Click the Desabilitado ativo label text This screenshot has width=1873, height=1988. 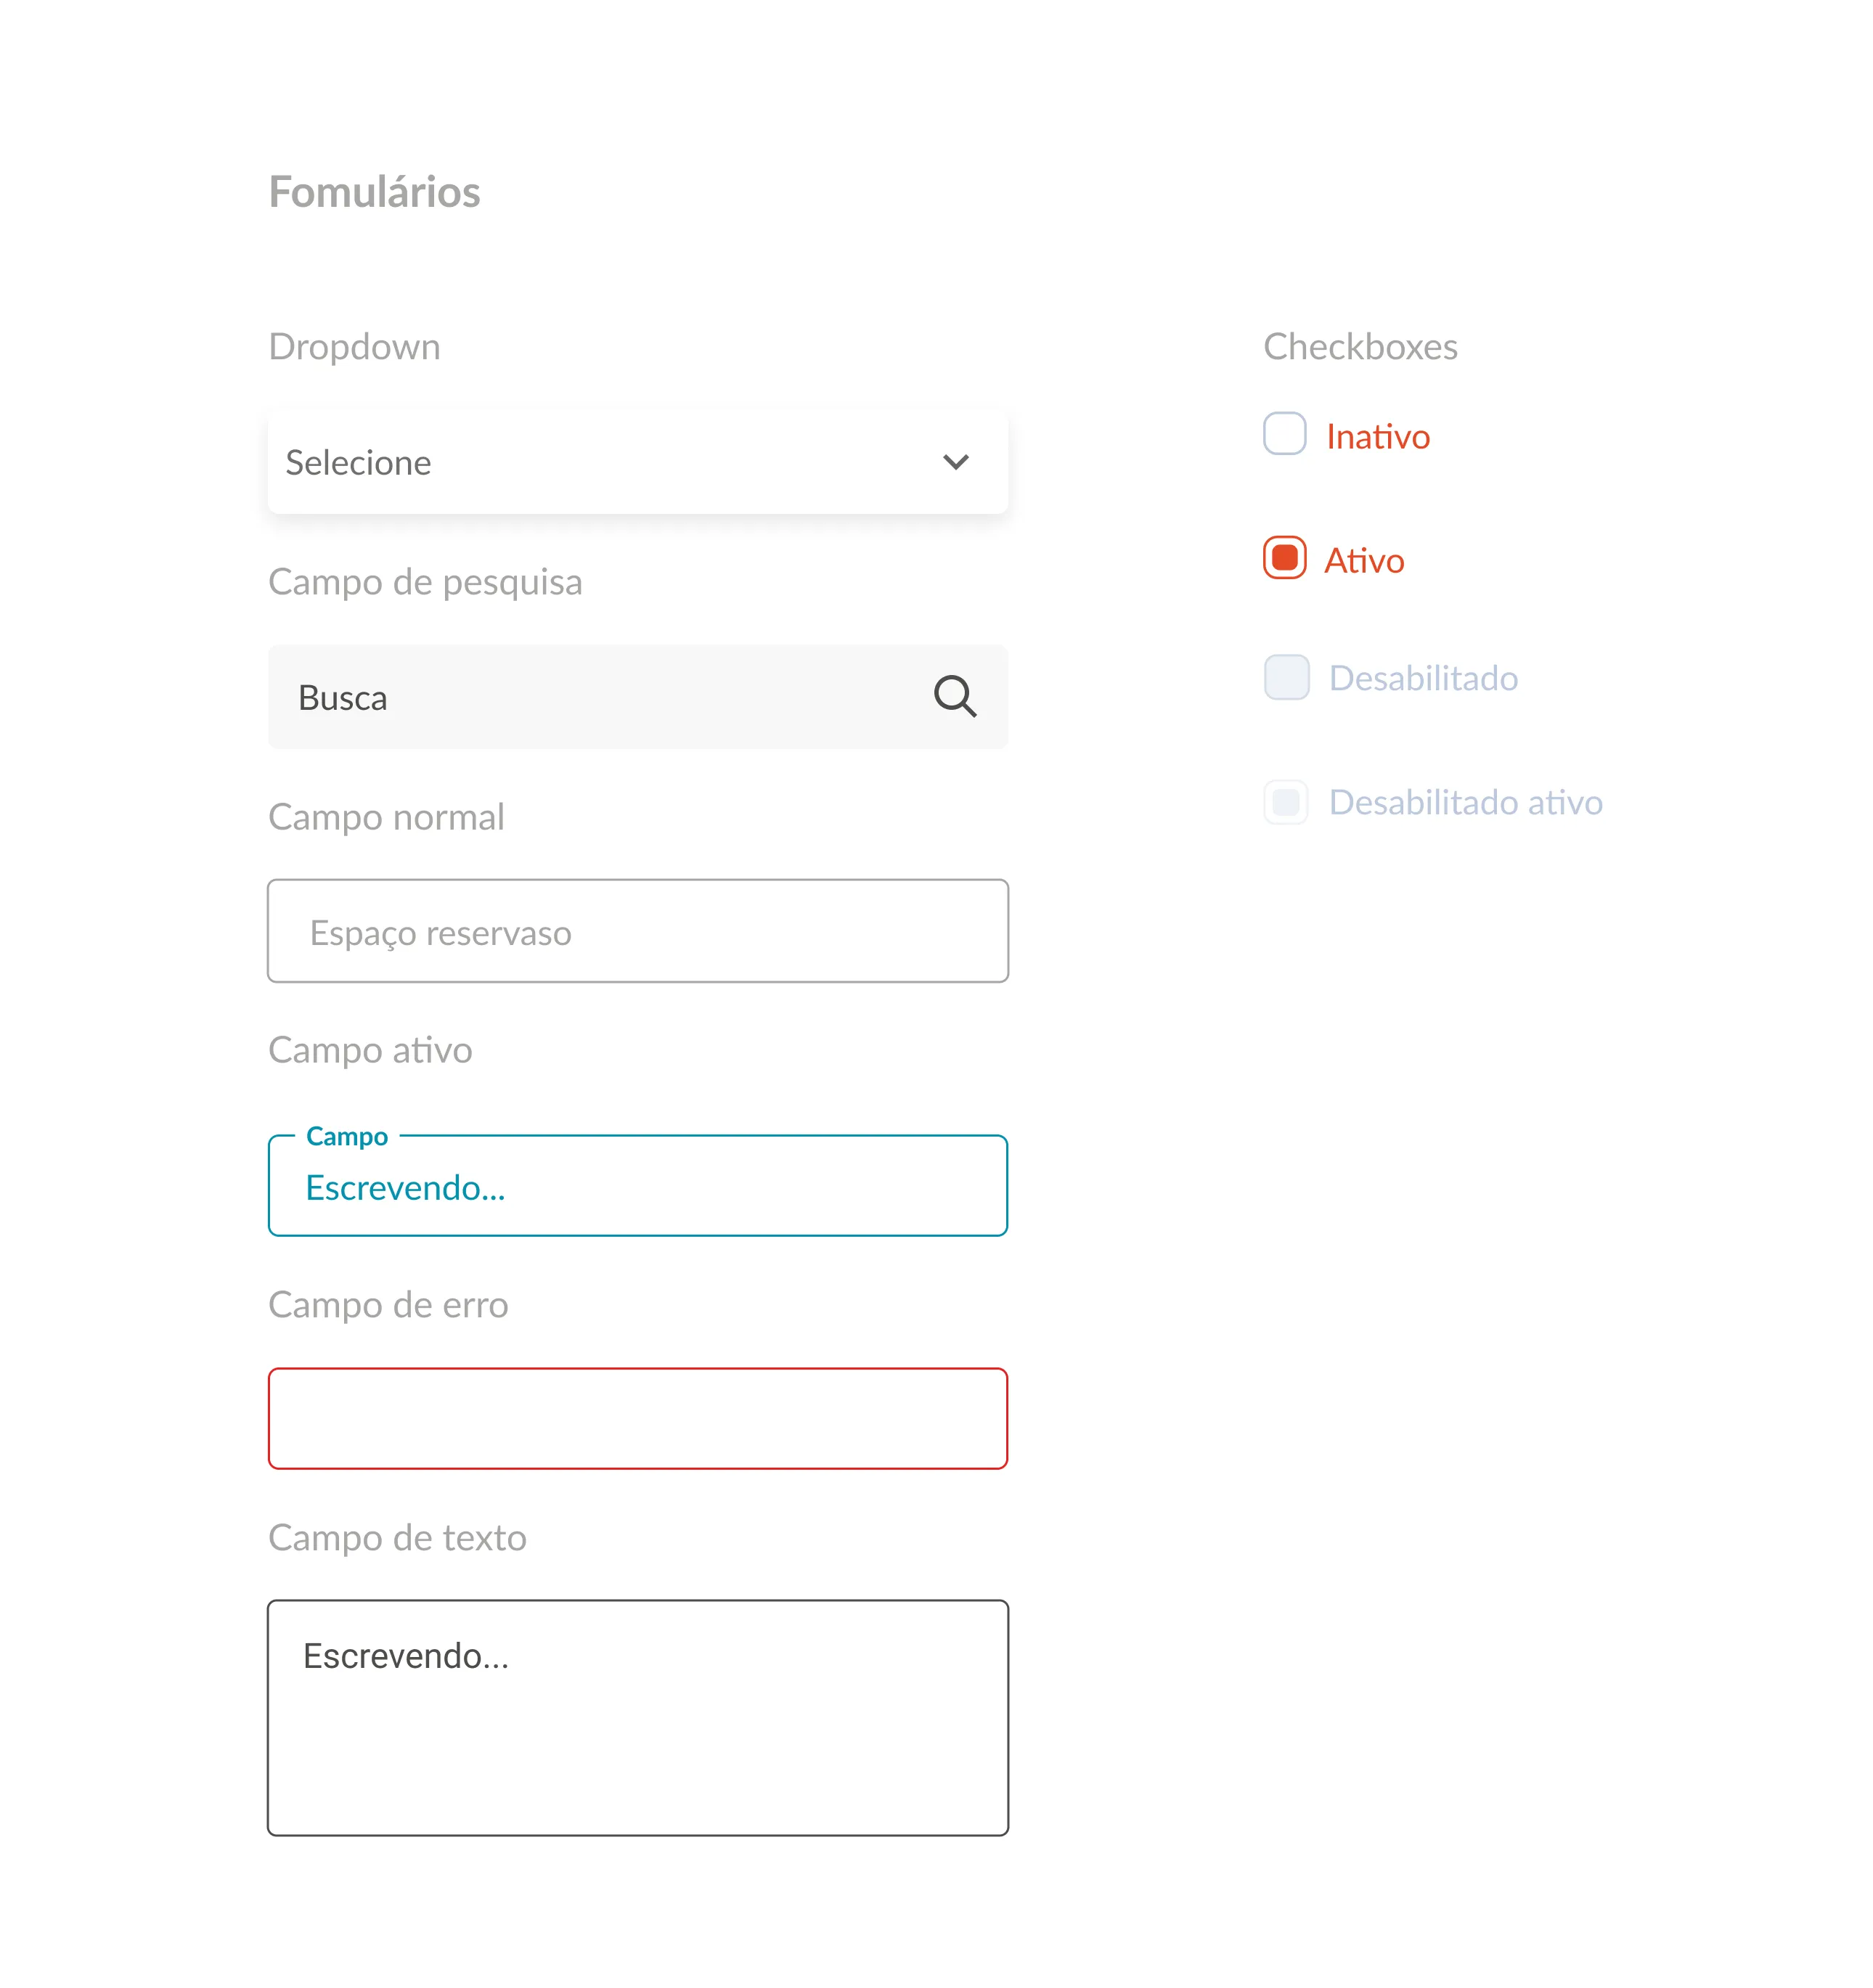(x=1465, y=803)
